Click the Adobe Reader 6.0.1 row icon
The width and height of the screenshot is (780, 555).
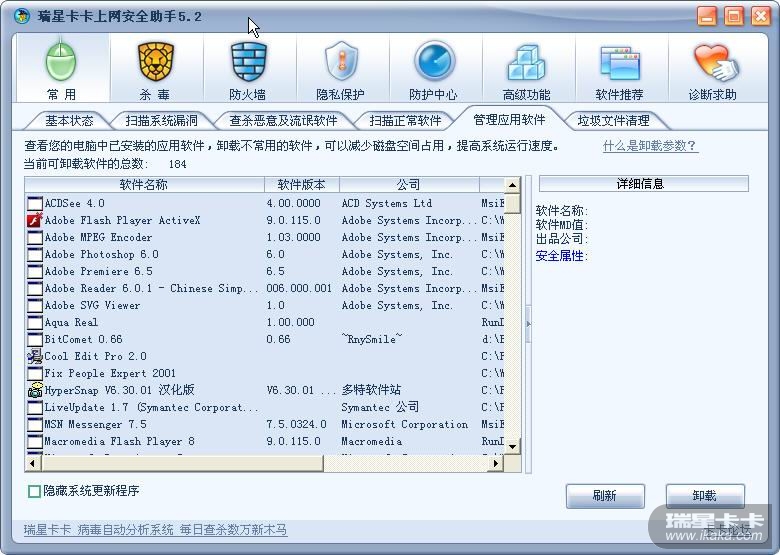pos(35,288)
